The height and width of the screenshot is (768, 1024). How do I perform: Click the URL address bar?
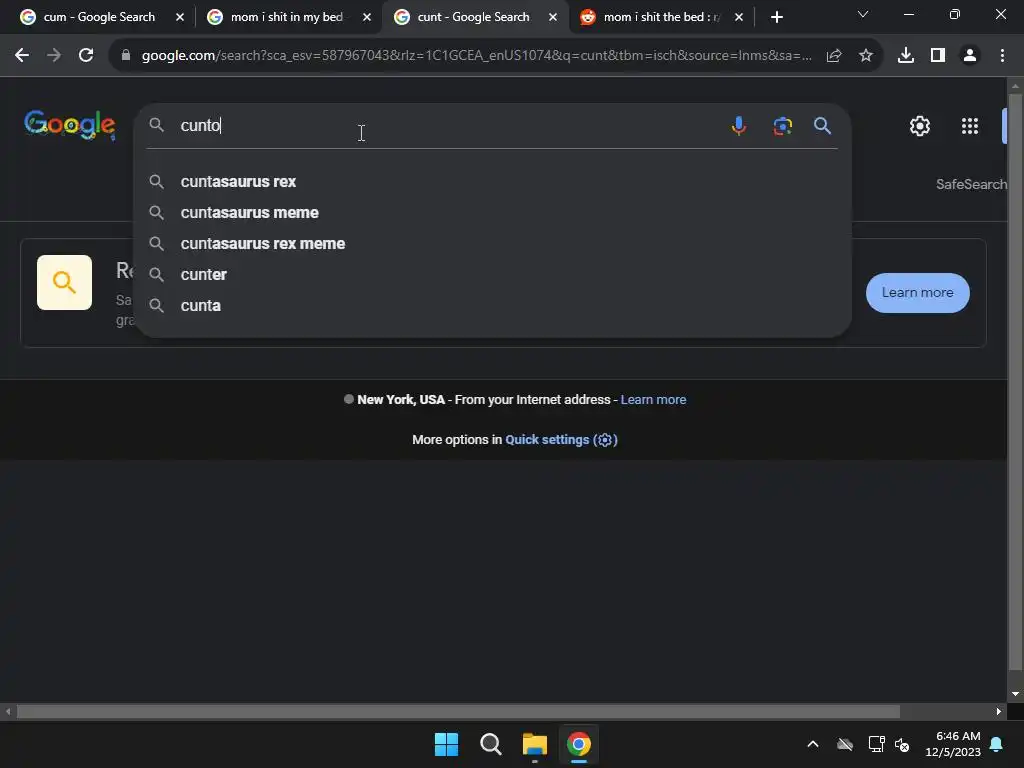tap(477, 56)
